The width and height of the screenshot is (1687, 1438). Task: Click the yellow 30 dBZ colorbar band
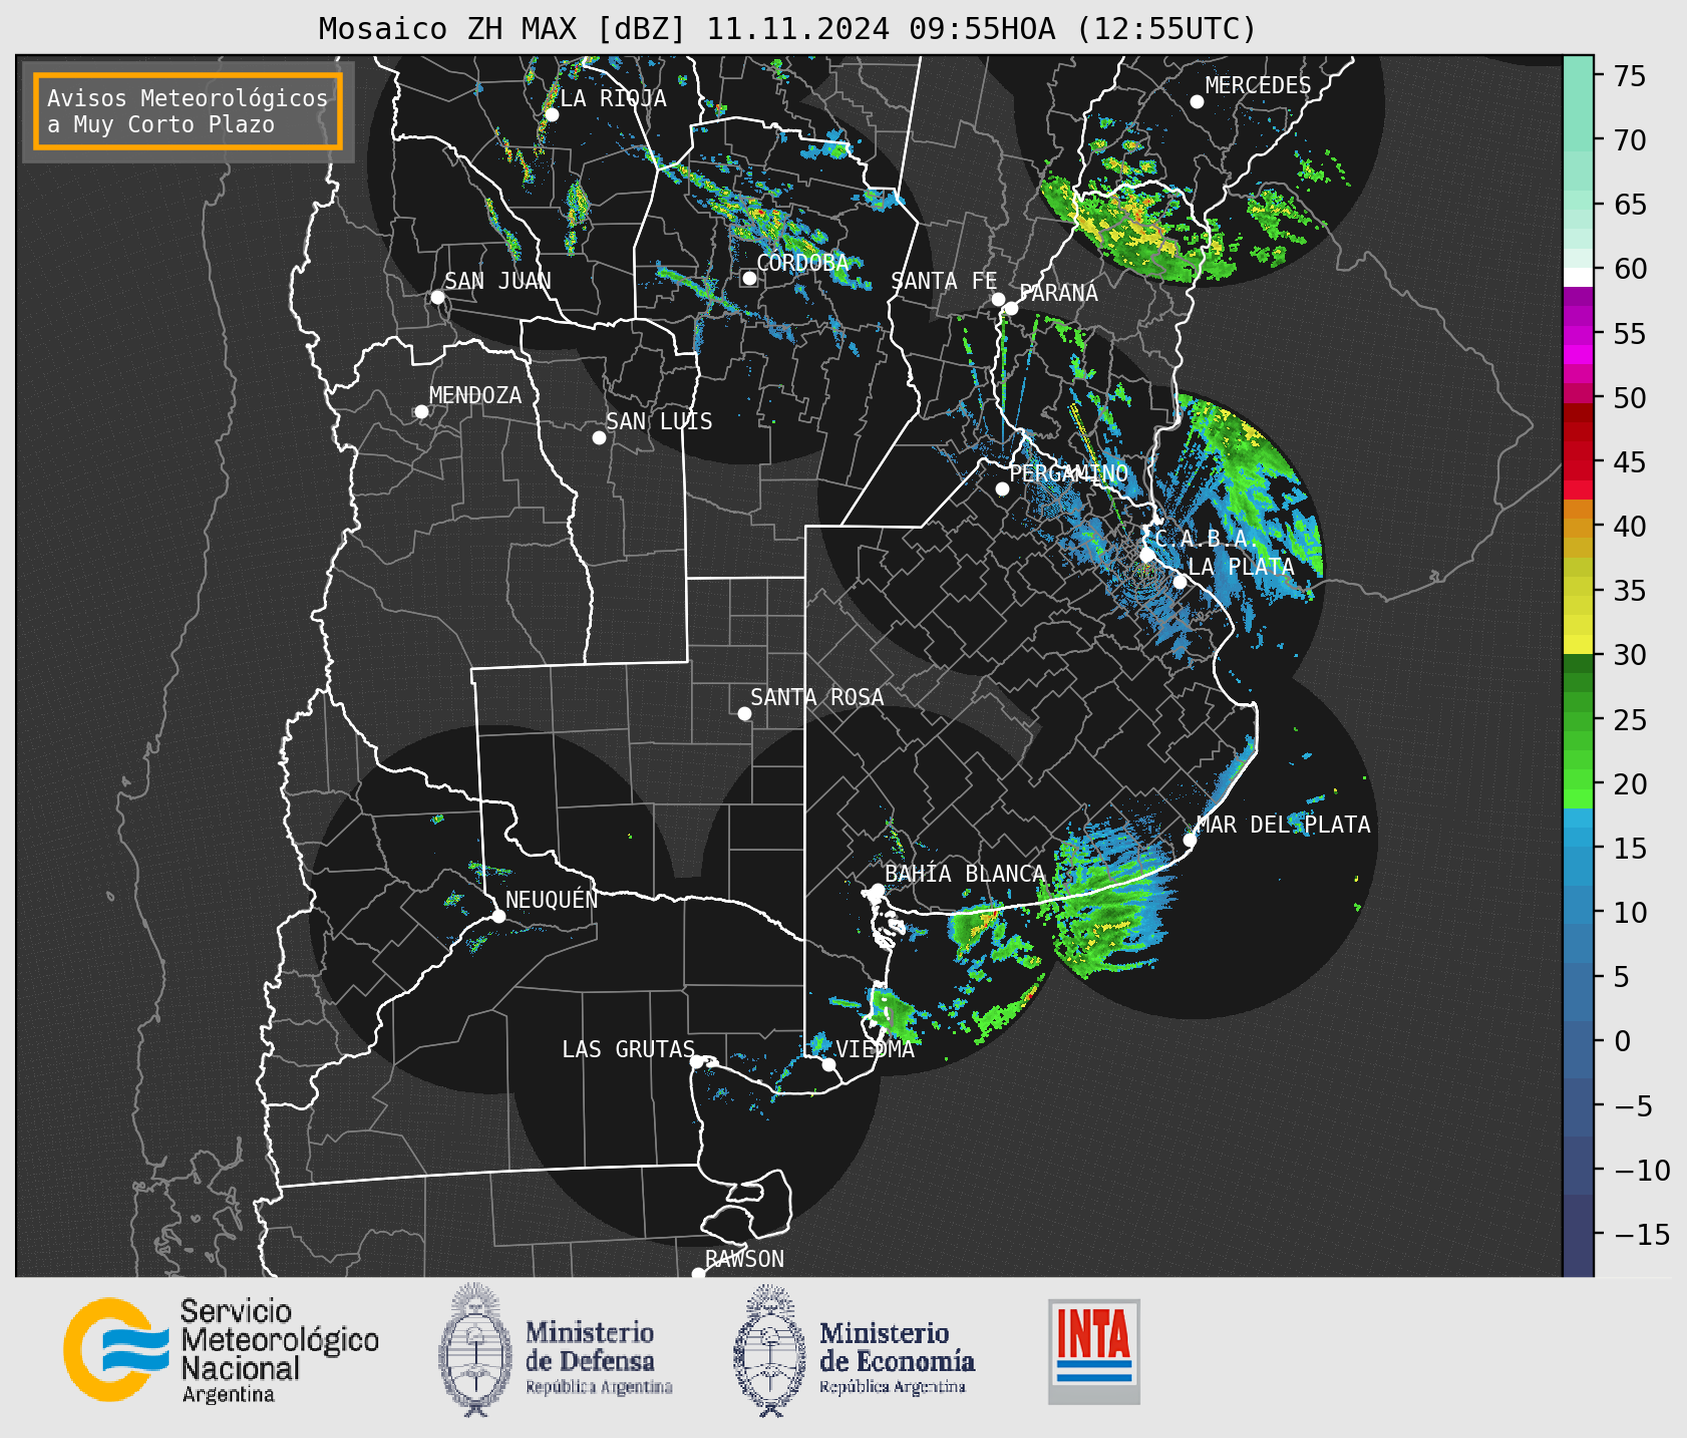point(1578,646)
